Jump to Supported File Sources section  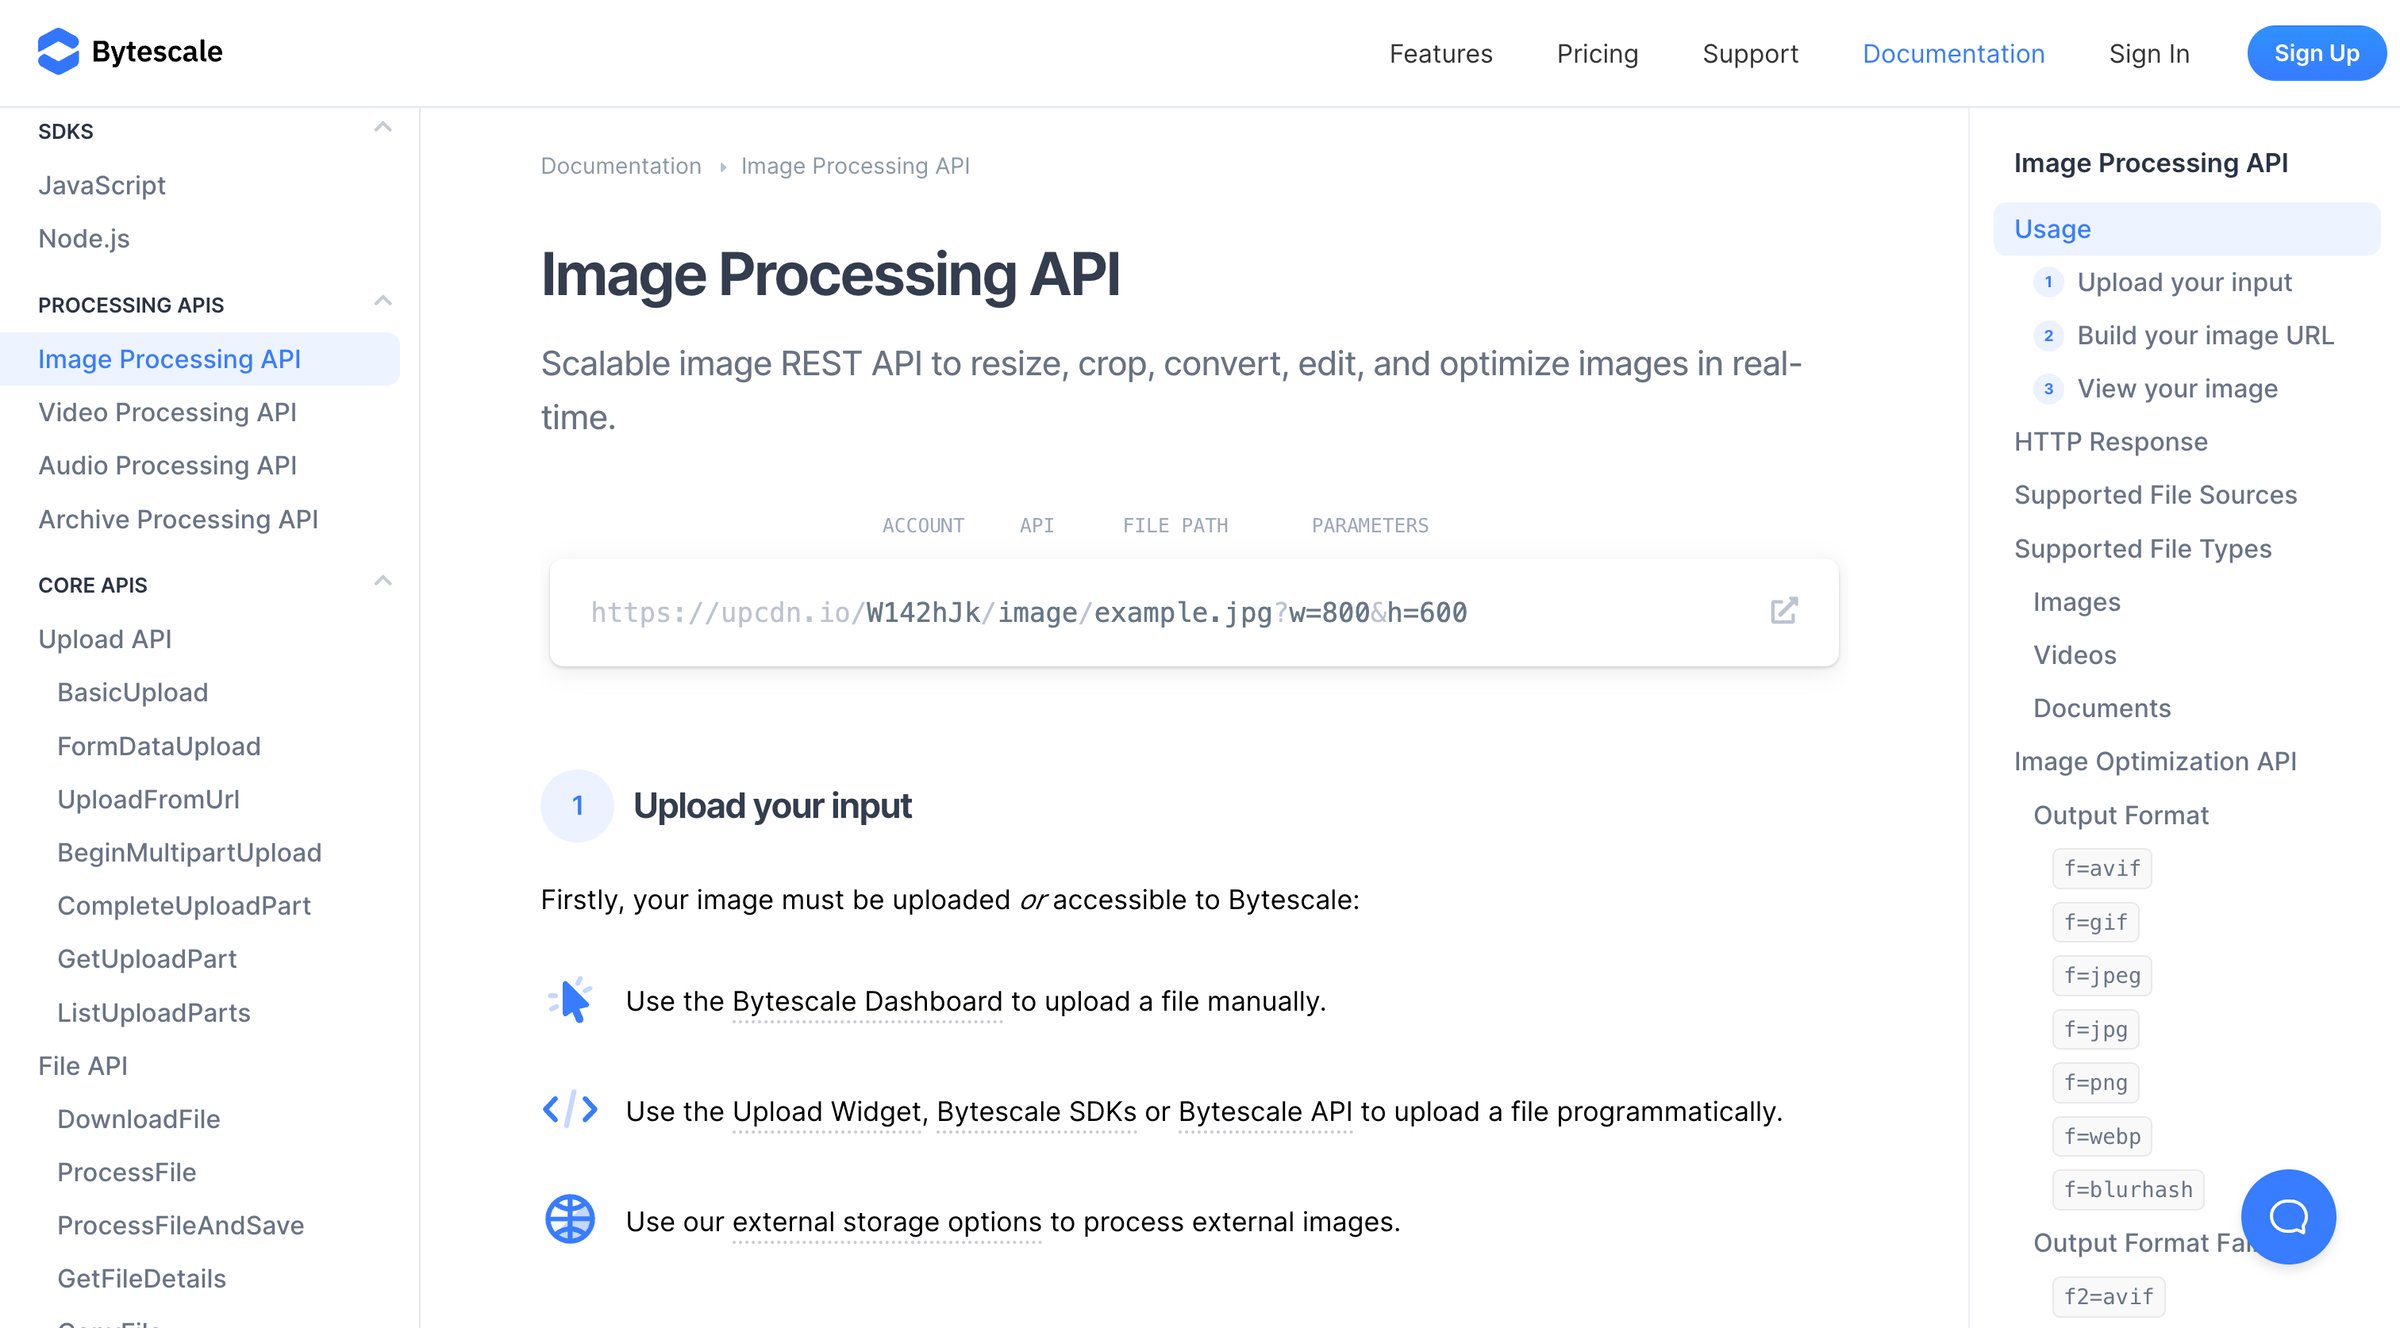click(x=2155, y=495)
